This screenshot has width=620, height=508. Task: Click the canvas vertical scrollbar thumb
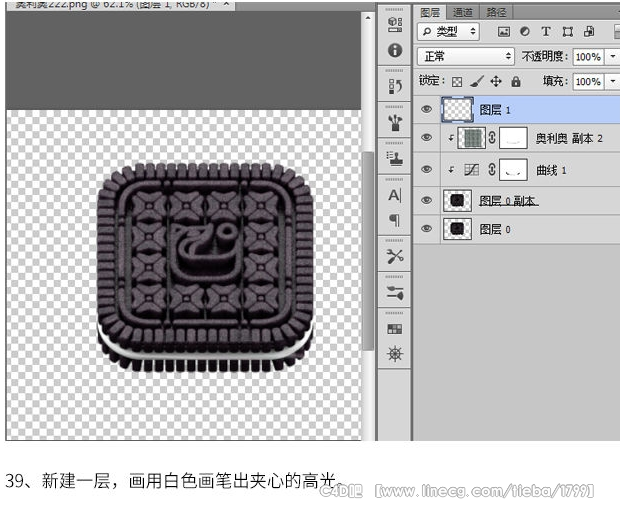pos(368,251)
